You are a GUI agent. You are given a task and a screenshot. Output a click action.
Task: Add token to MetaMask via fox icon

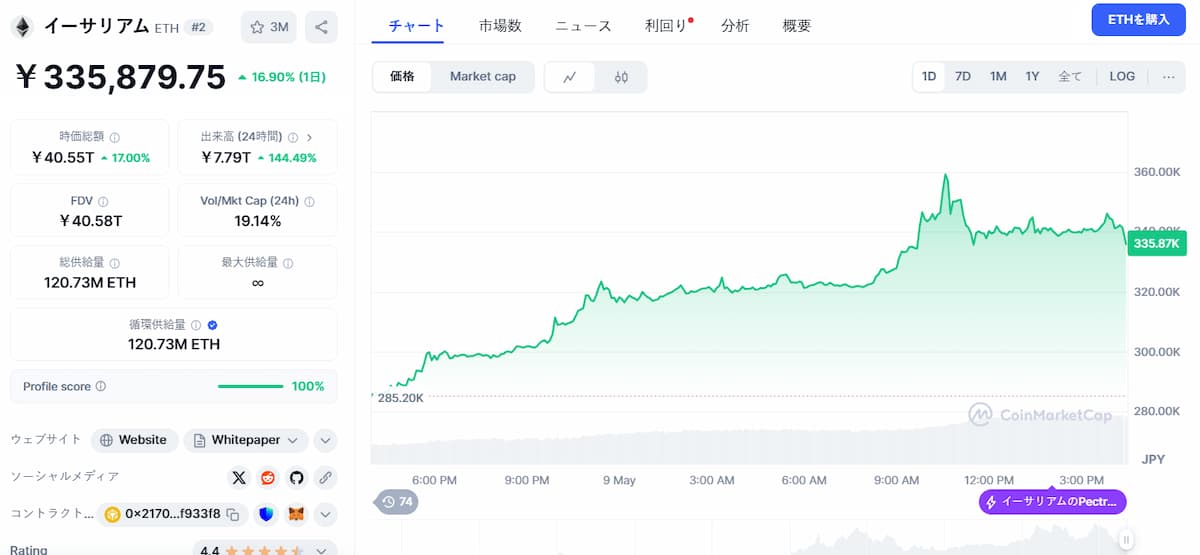296,514
